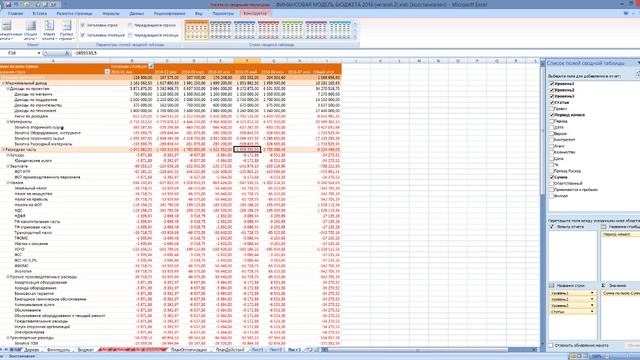Collapse the Маржинальный доход group
Viewport: 640px width, 360px height.
(4, 83)
